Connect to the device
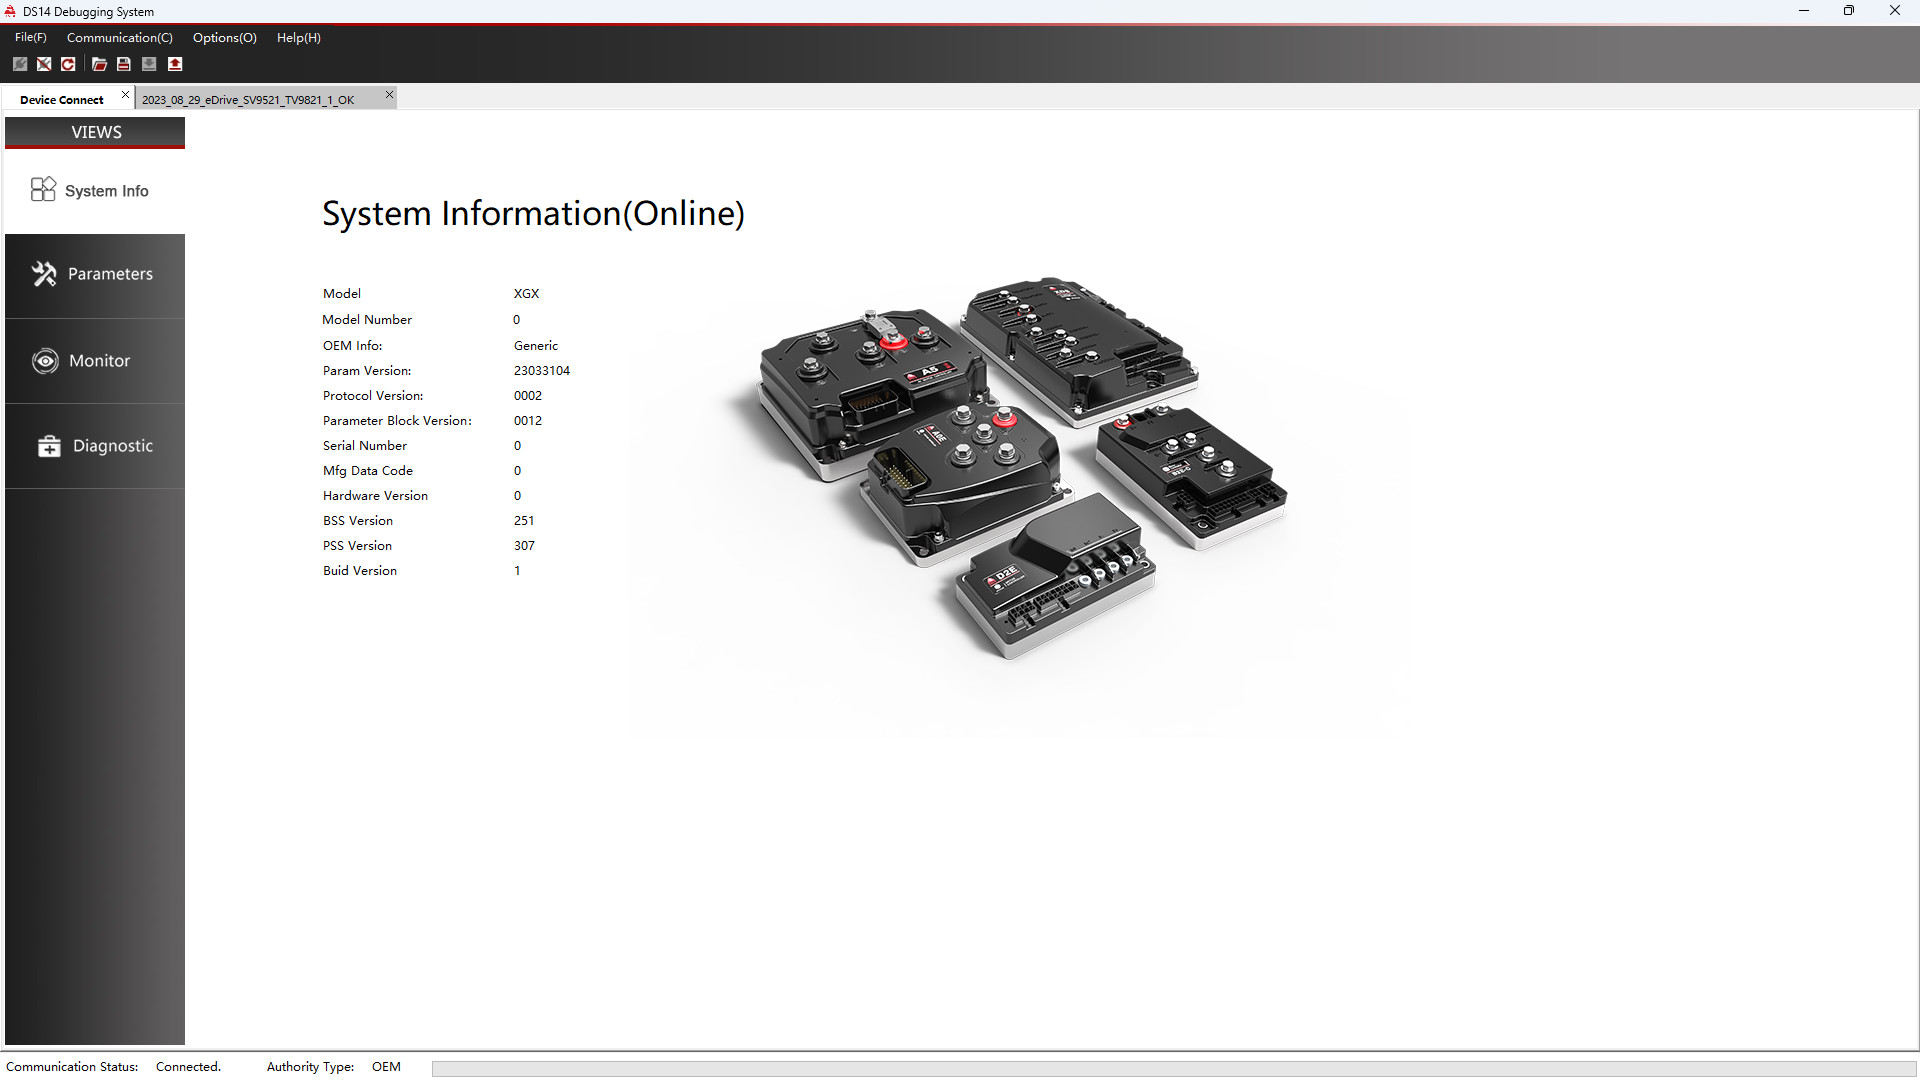This screenshot has height=1080, width=1920. coord(20,64)
